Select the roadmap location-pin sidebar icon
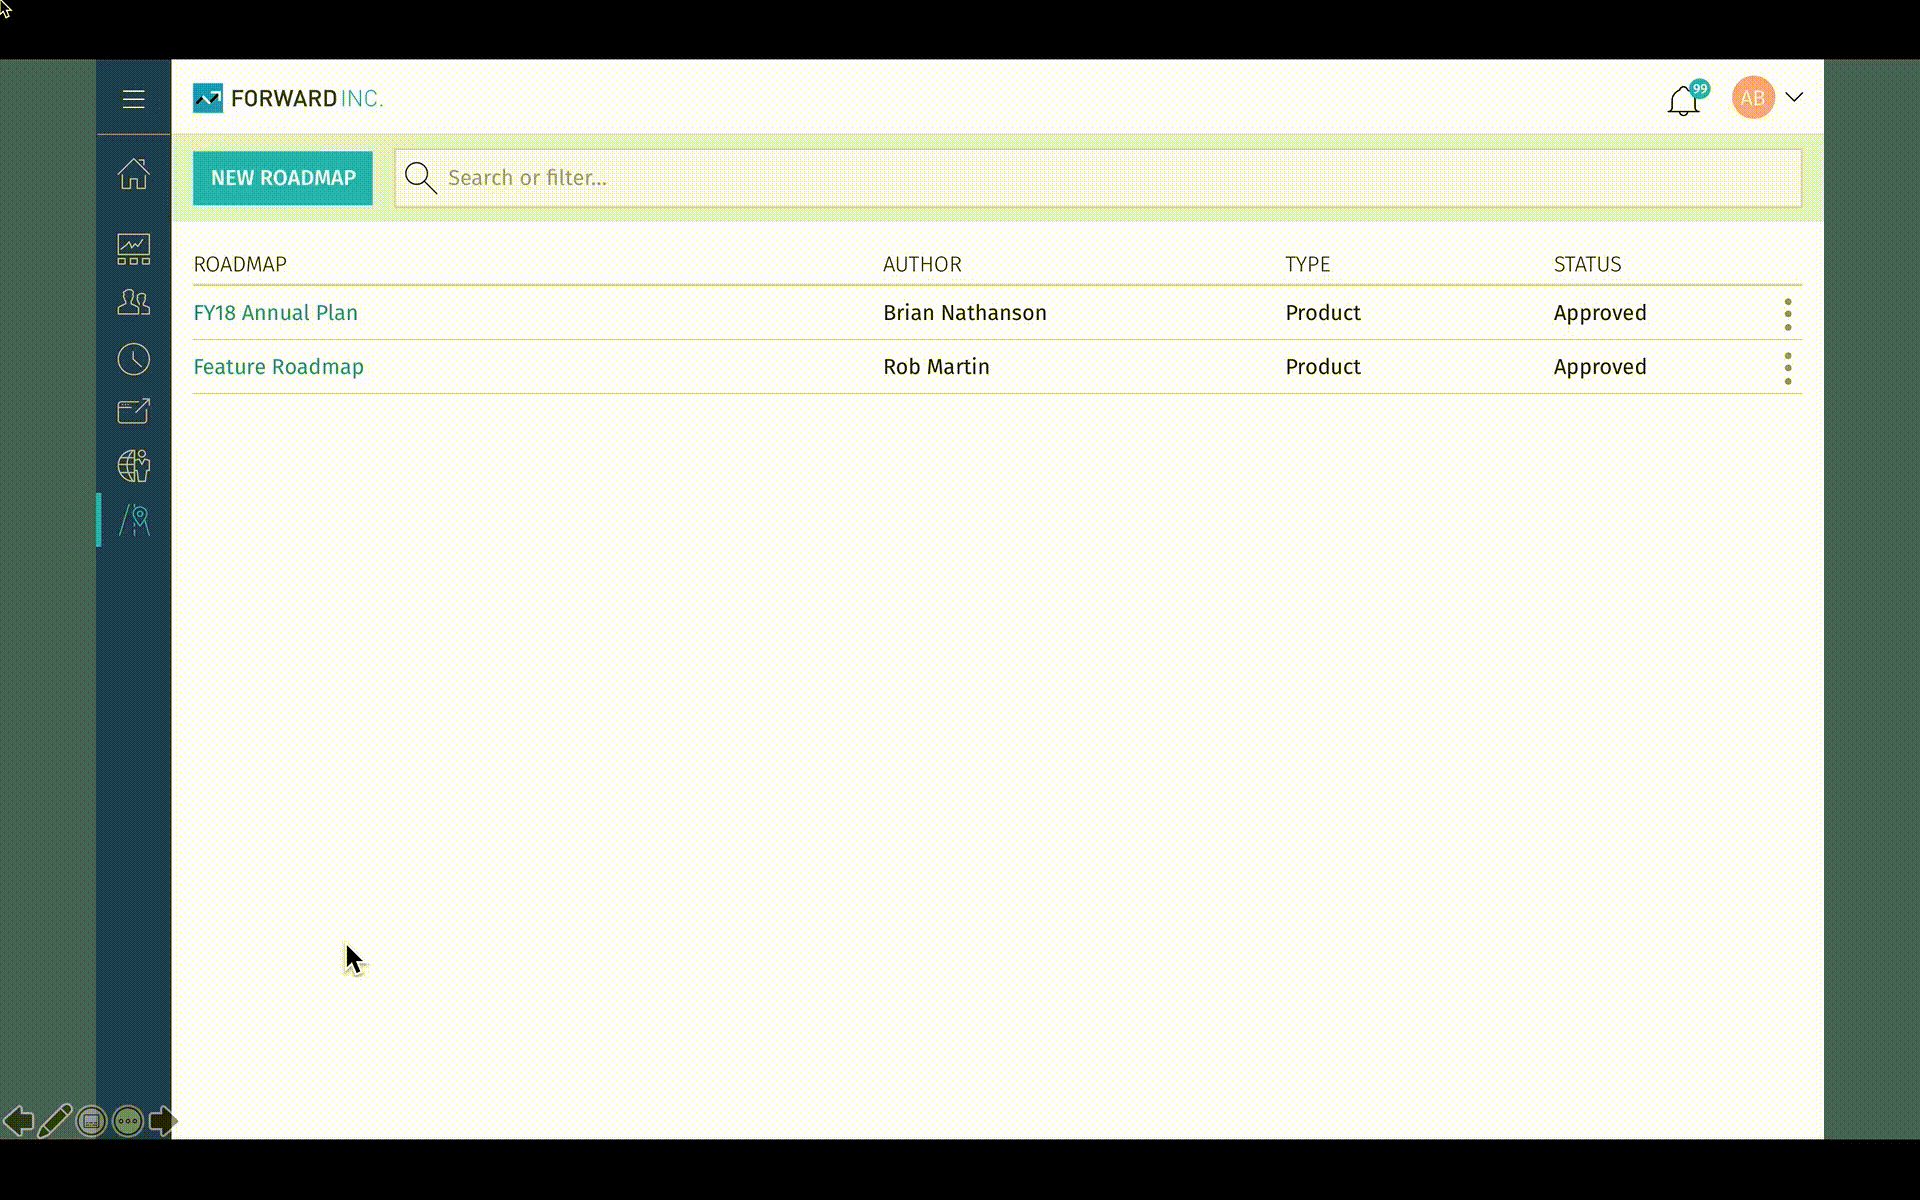Screen dimensions: 1920x1200 coord(135,520)
